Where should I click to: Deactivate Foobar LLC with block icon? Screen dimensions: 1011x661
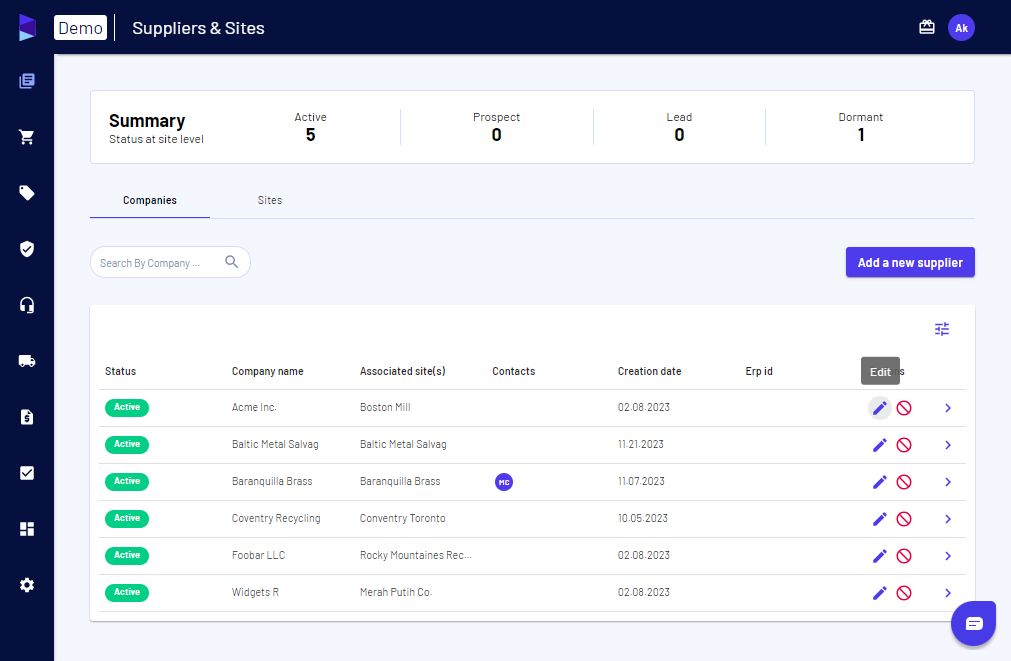(x=904, y=556)
